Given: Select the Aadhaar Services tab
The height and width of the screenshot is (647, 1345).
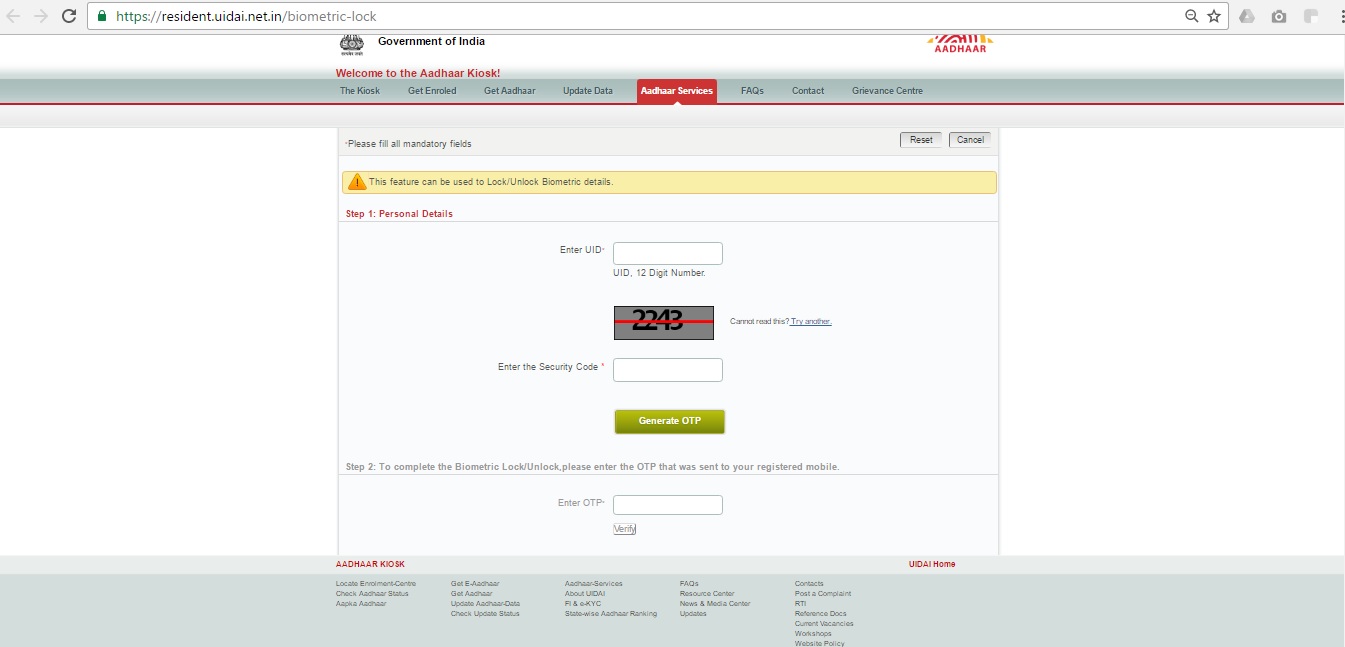Looking at the screenshot, I should point(677,91).
